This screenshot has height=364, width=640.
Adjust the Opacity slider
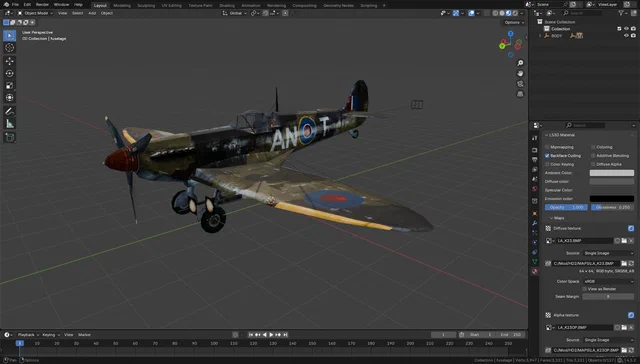(x=566, y=207)
